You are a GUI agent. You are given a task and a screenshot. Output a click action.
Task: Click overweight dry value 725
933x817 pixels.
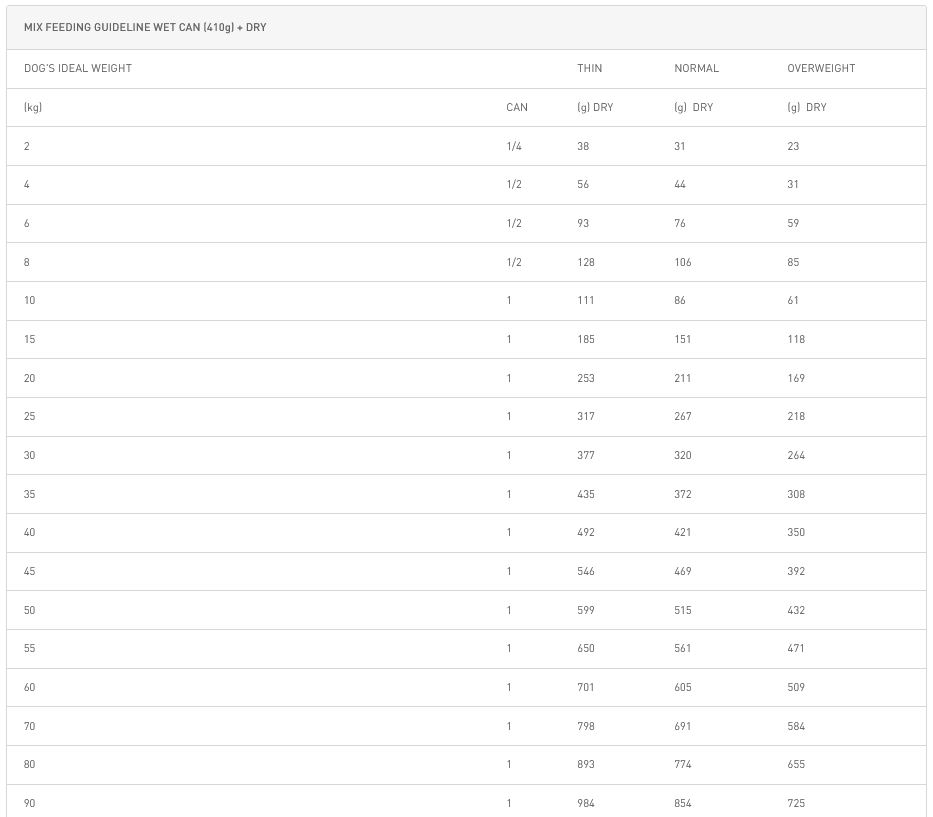coord(796,803)
